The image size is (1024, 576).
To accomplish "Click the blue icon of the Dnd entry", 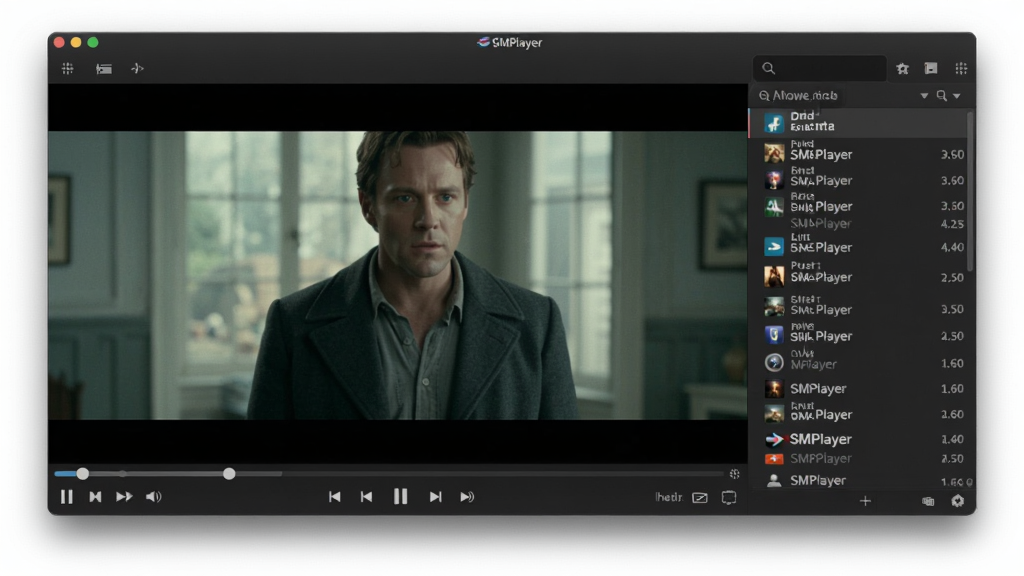I will tap(774, 123).
